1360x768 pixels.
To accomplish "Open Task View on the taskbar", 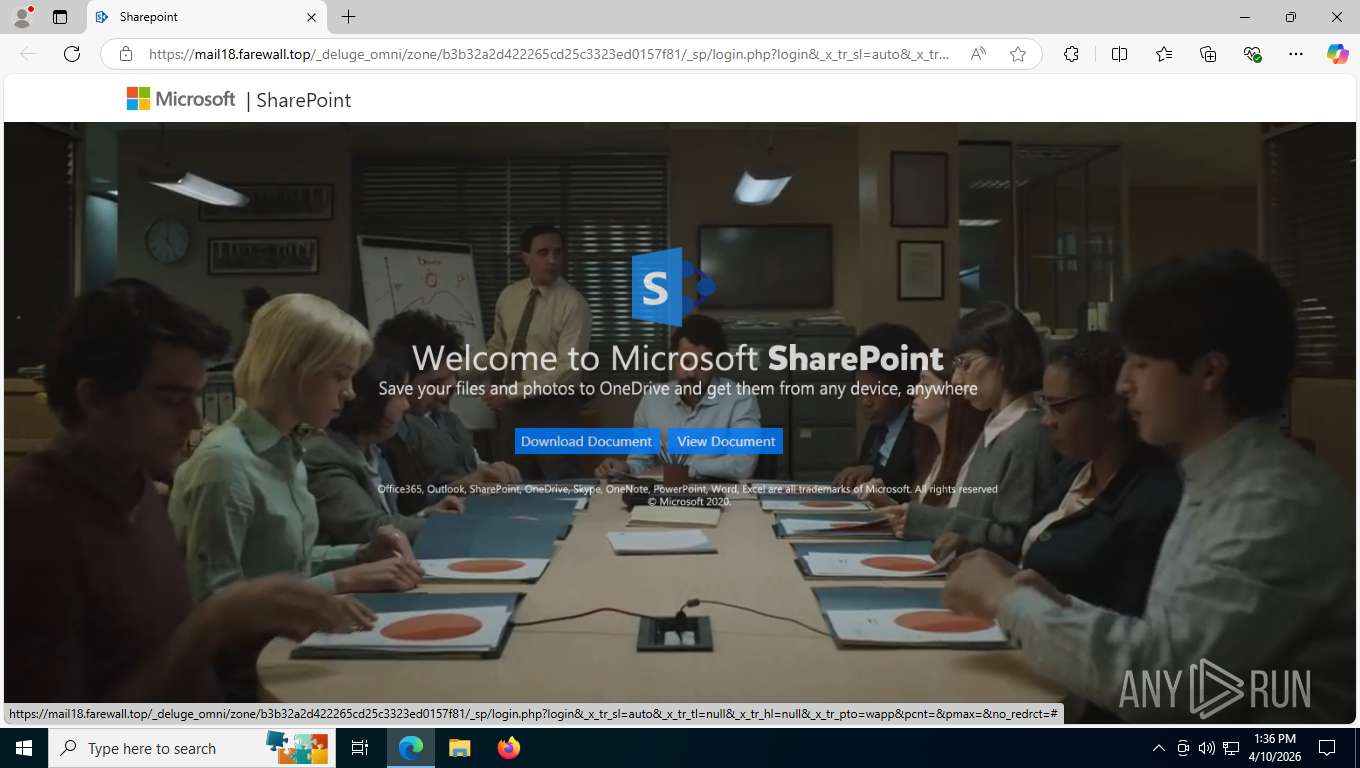I will tap(360, 748).
